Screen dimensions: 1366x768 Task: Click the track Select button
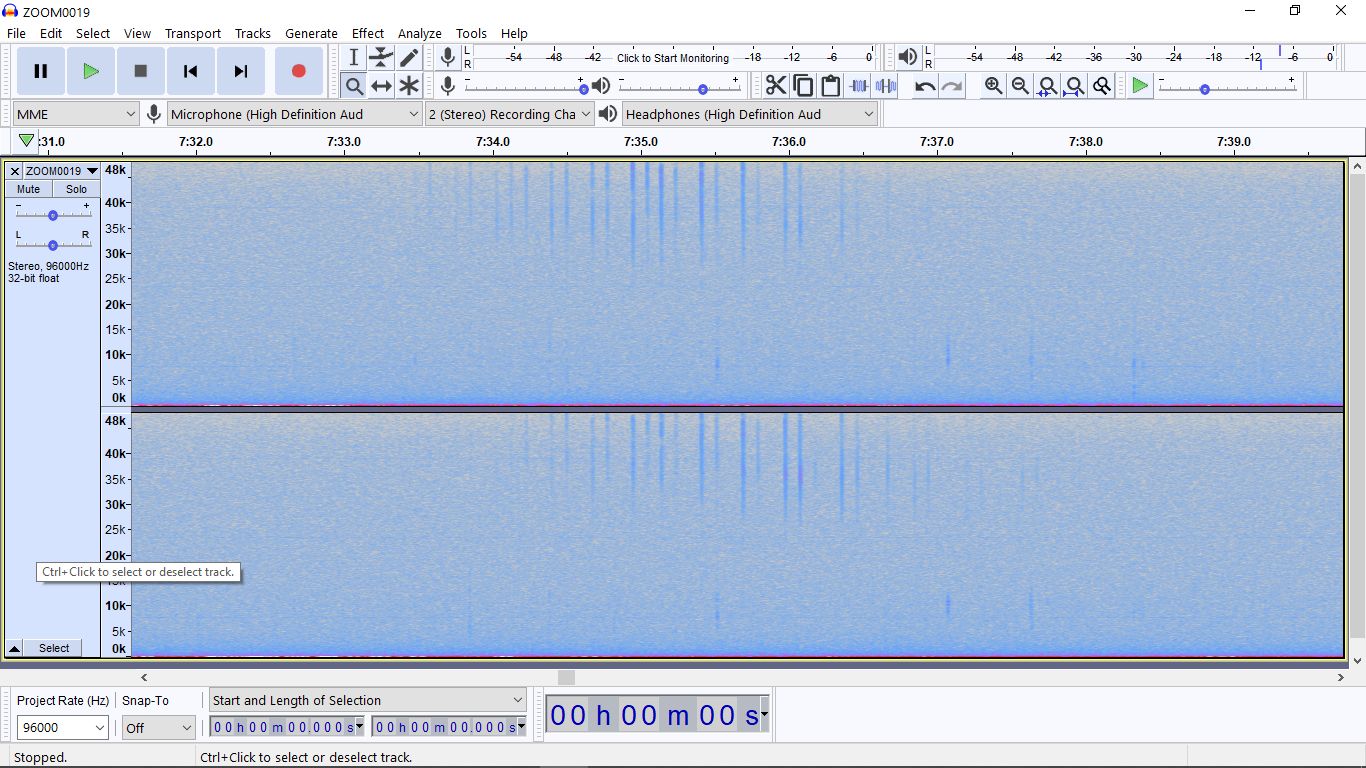(54, 648)
